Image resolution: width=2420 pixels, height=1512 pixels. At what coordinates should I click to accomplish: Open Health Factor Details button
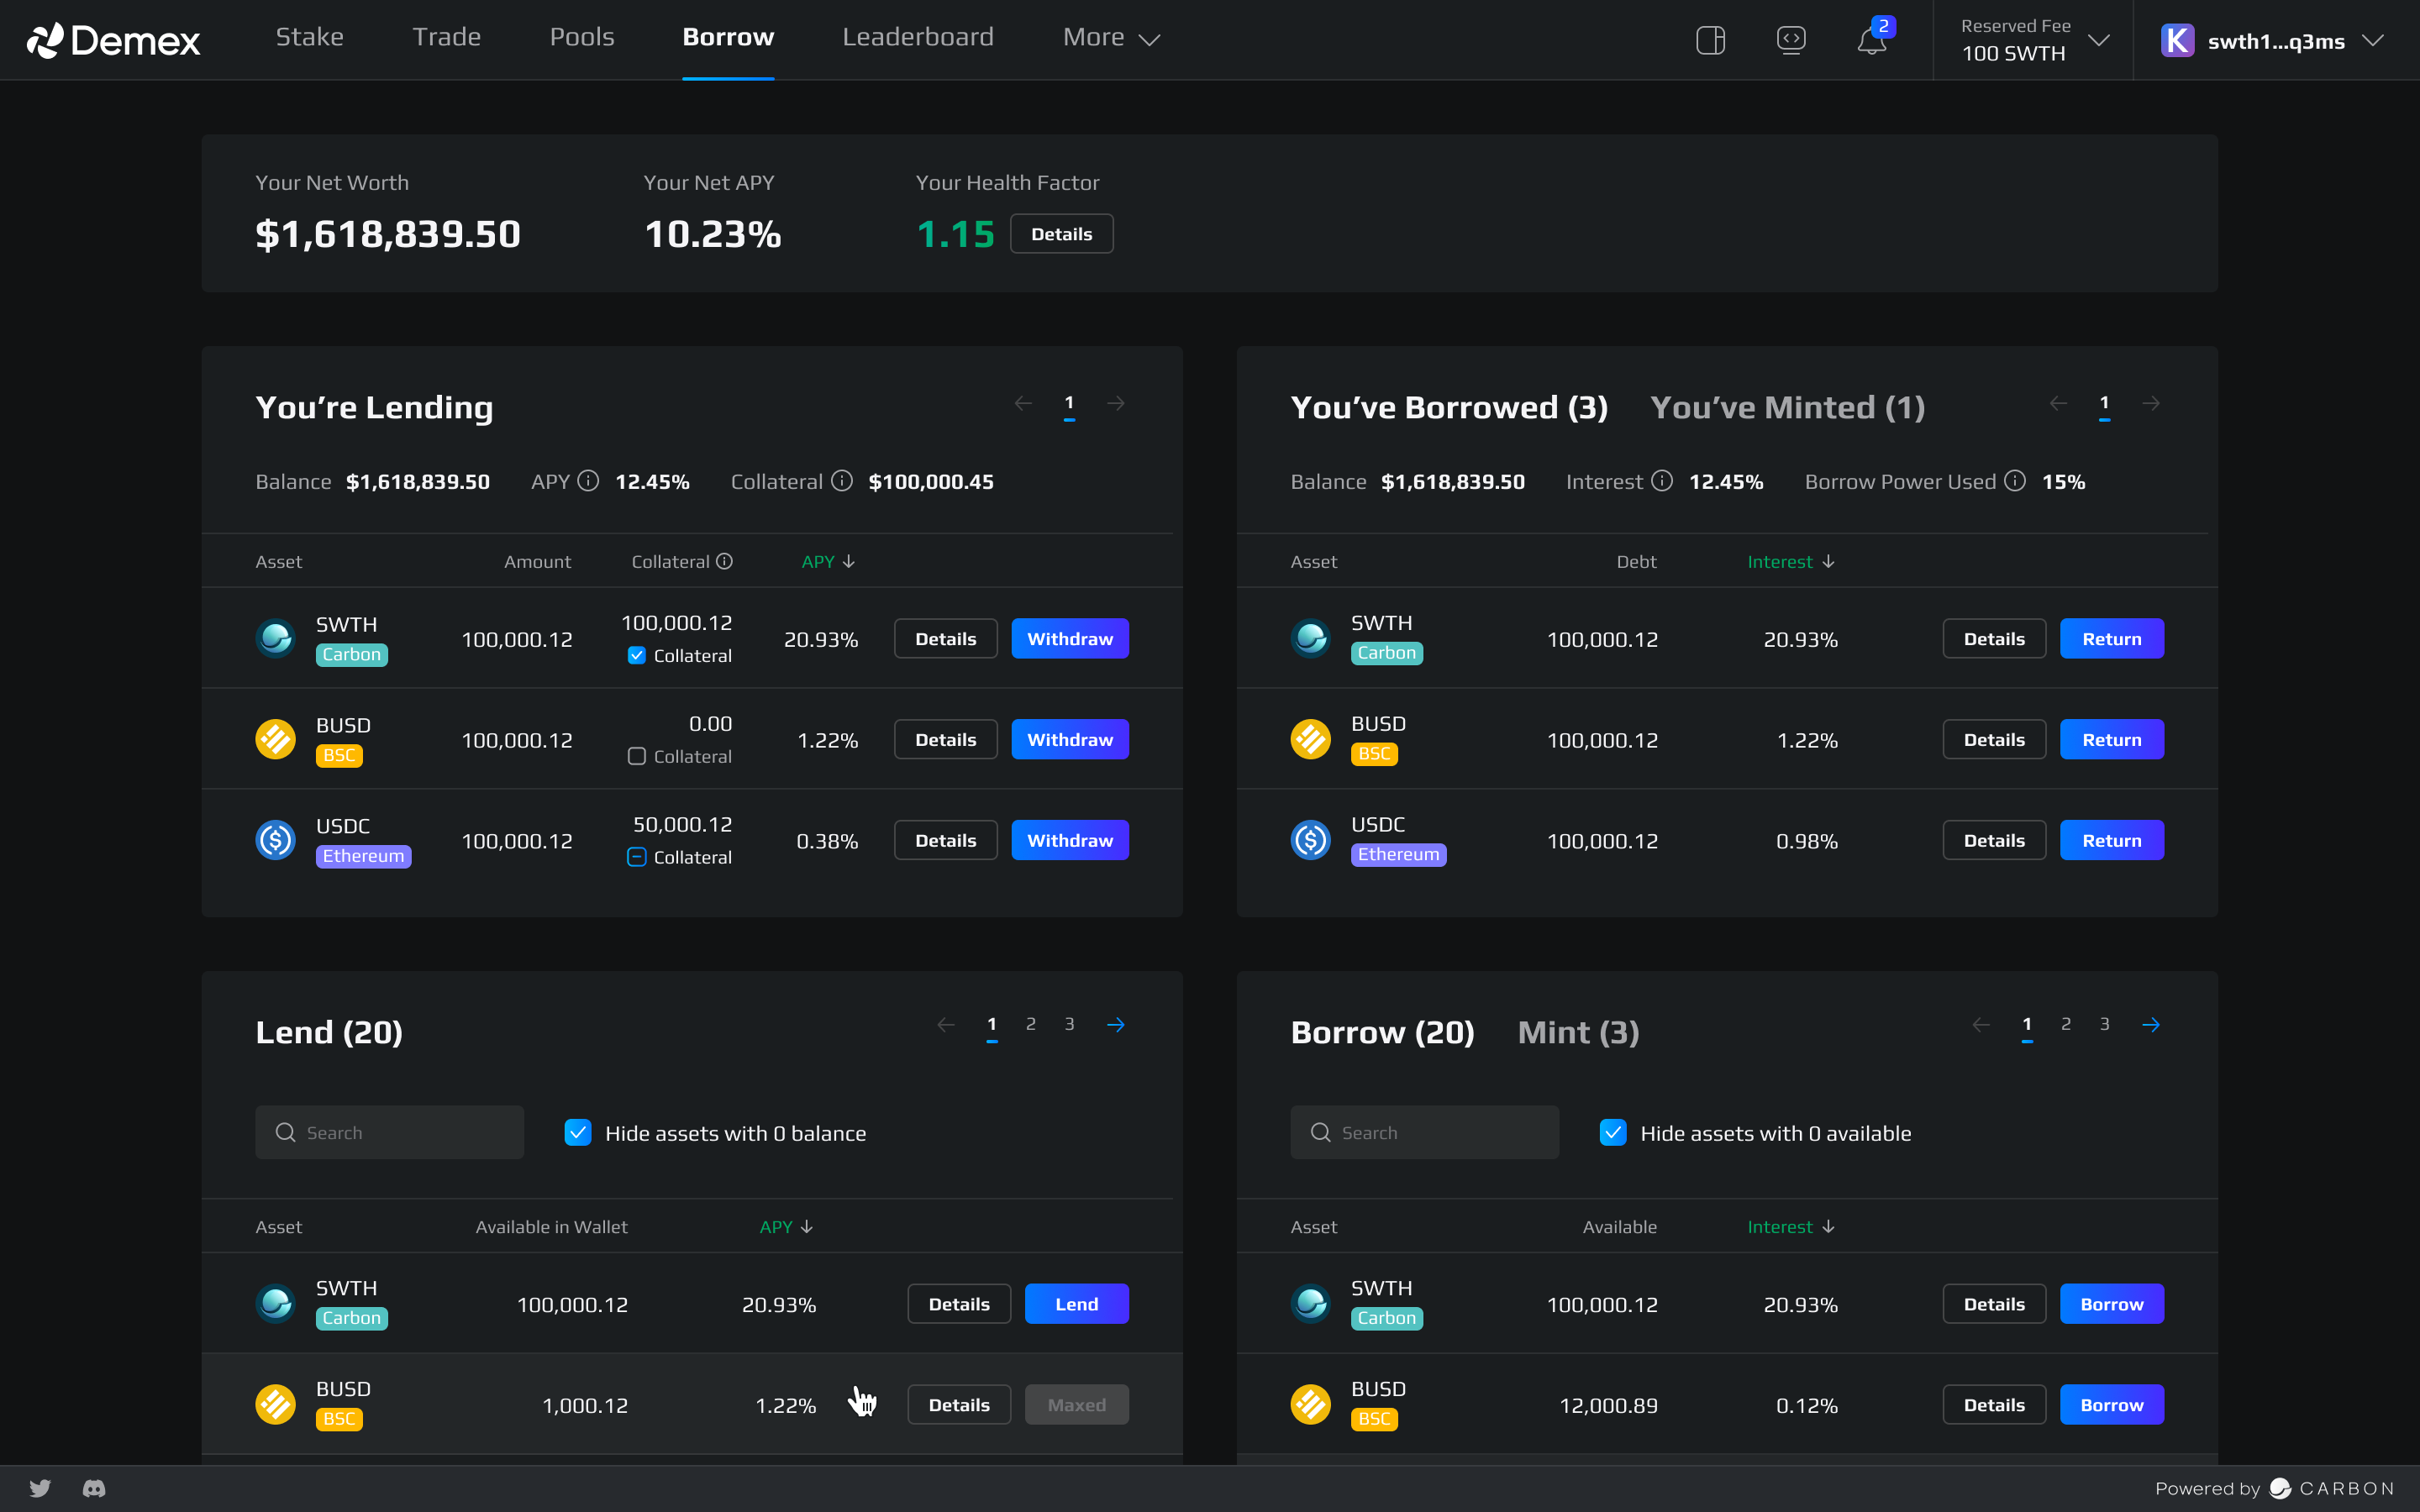(1061, 233)
